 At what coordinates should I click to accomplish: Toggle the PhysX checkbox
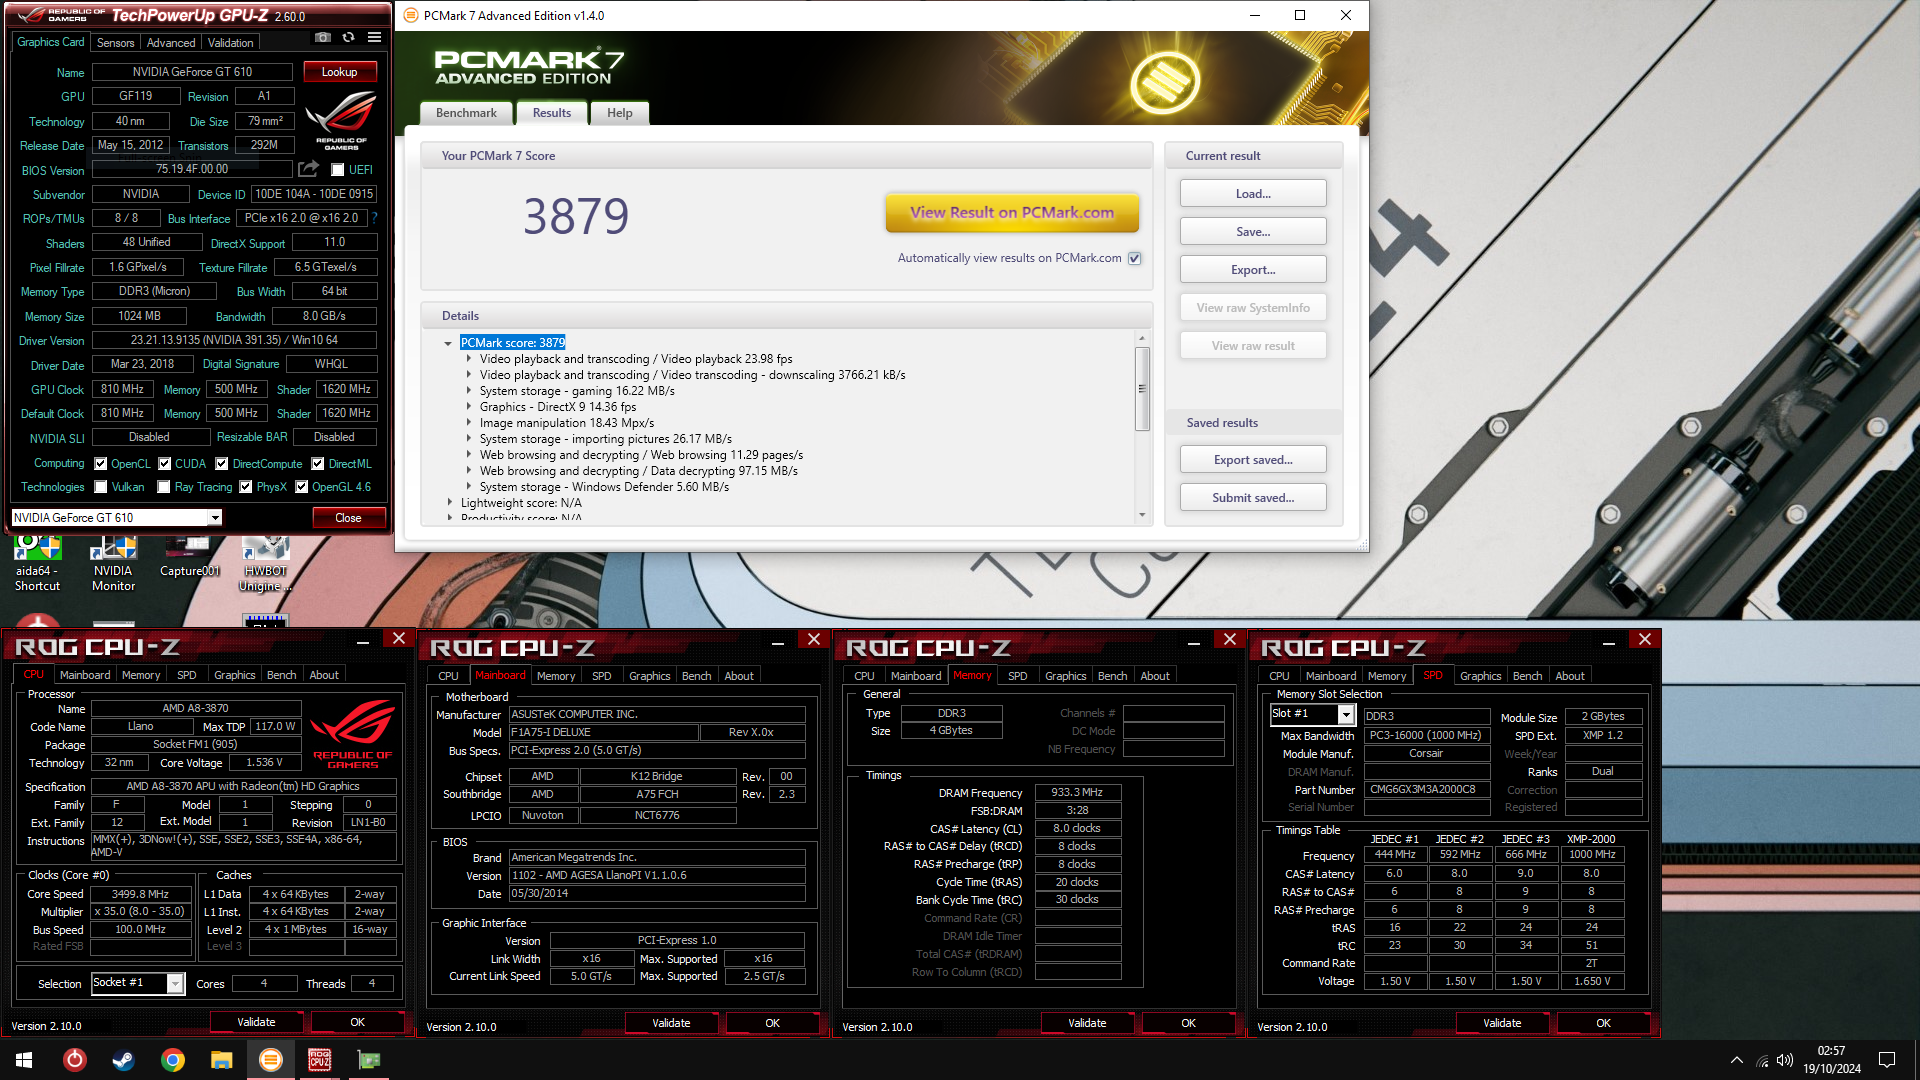pyautogui.click(x=245, y=487)
